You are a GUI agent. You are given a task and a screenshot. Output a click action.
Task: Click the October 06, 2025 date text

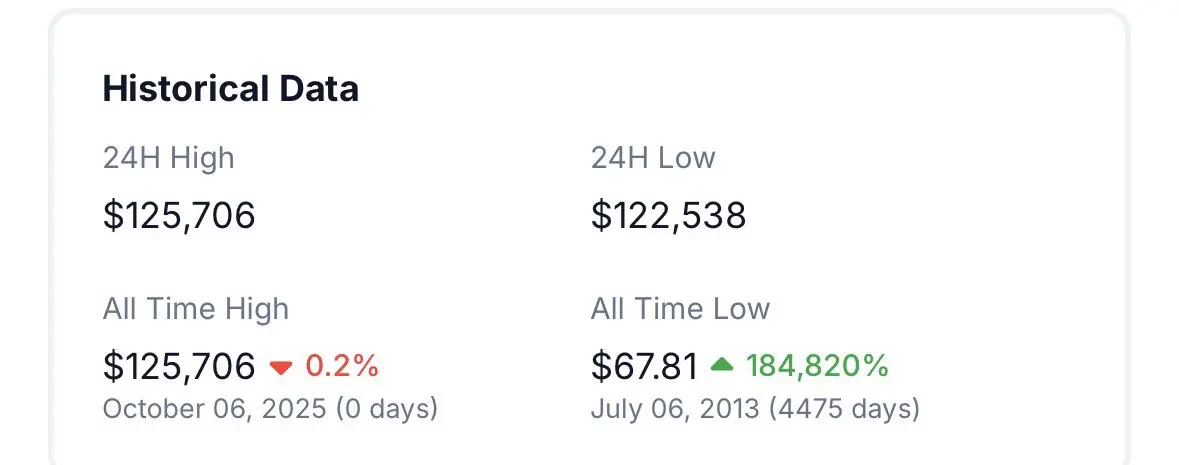pos(214,409)
